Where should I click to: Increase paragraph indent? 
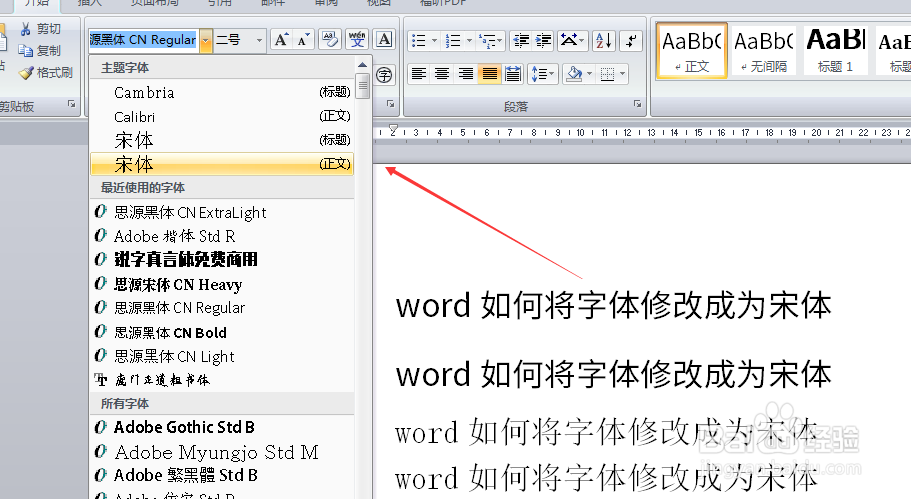543,41
